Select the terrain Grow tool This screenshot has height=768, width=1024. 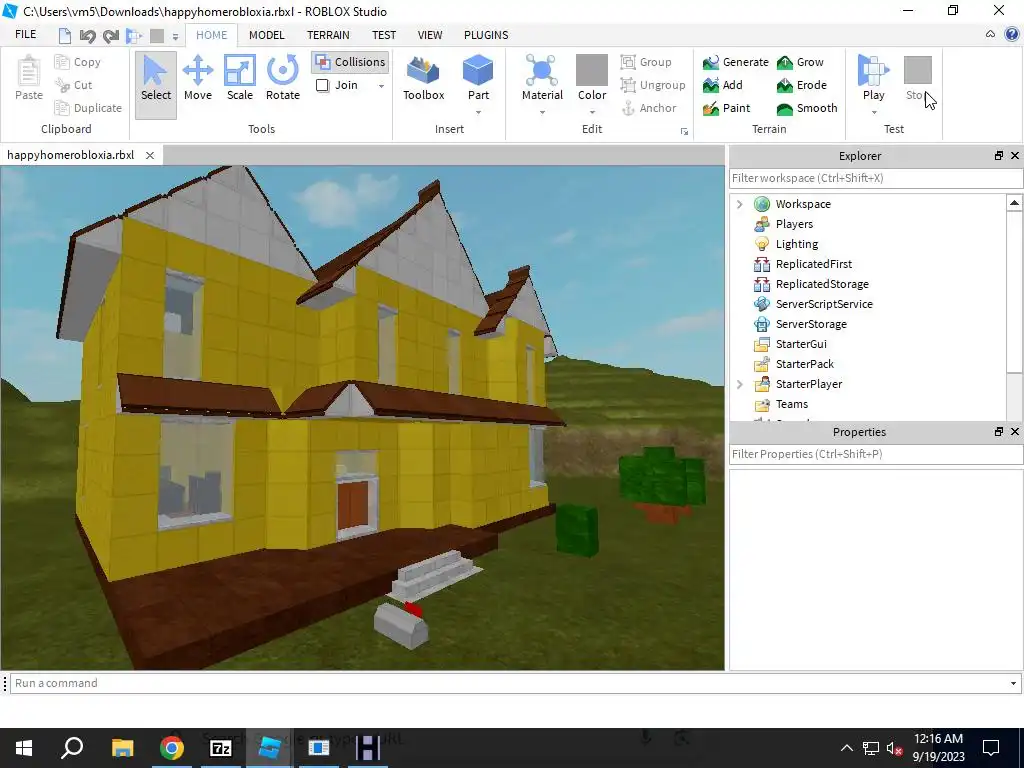tap(800, 62)
